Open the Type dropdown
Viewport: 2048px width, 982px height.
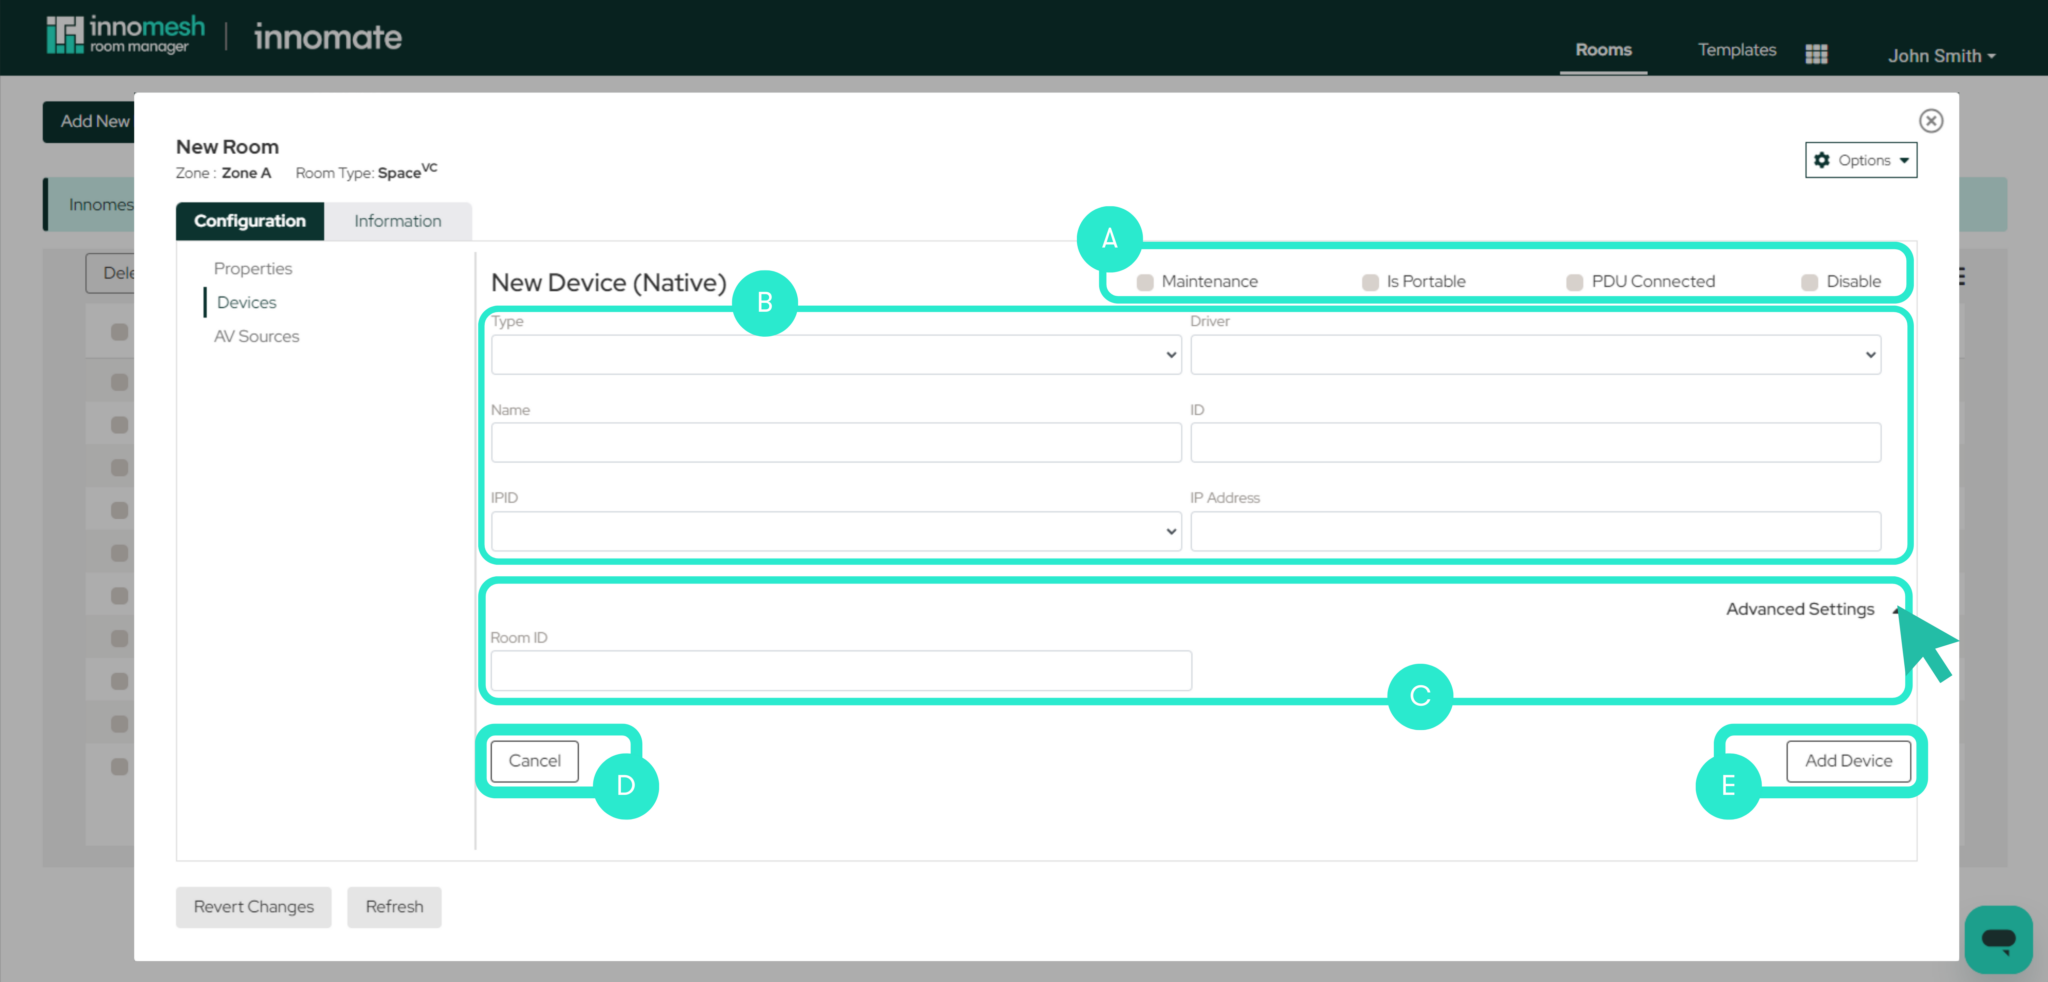pyautogui.click(x=835, y=354)
